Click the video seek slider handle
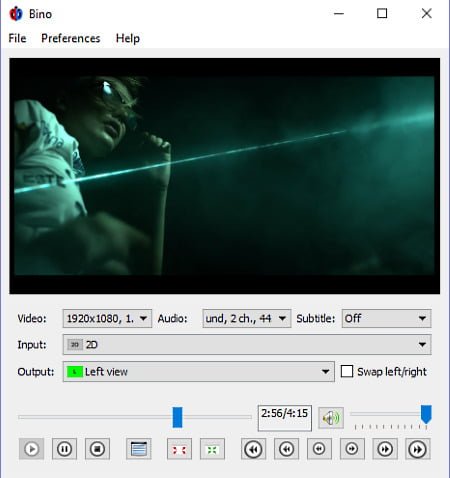The width and height of the screenshot is (450, 478). click(177, 417)
